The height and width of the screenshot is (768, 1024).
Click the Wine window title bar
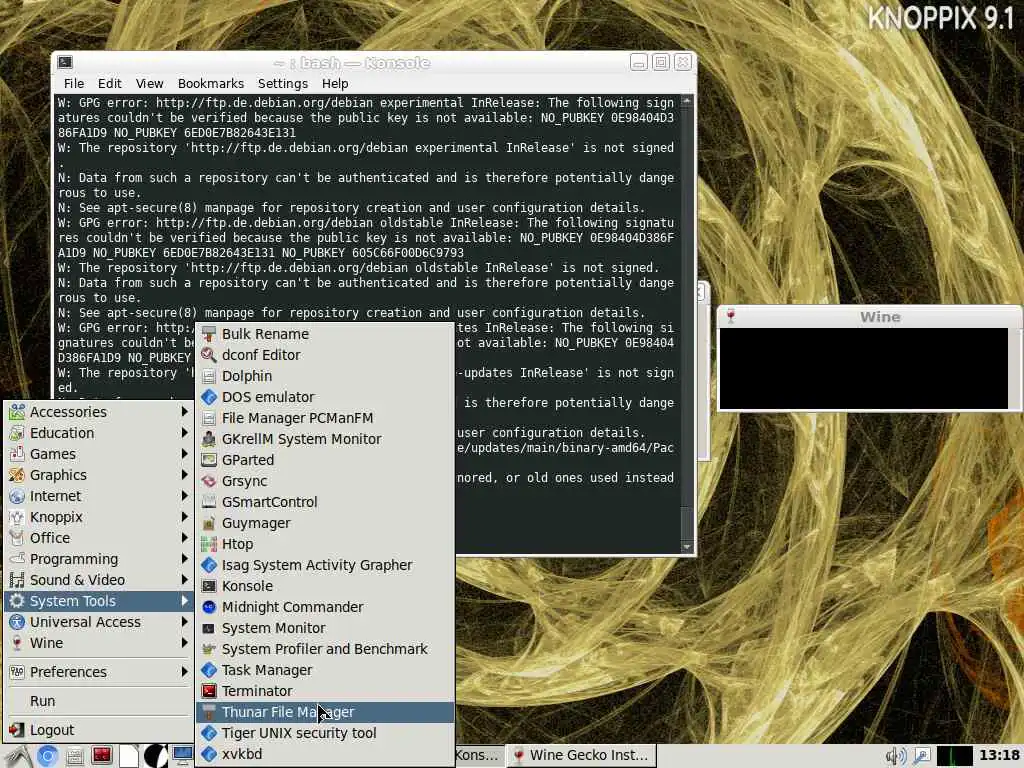point(869,317)
